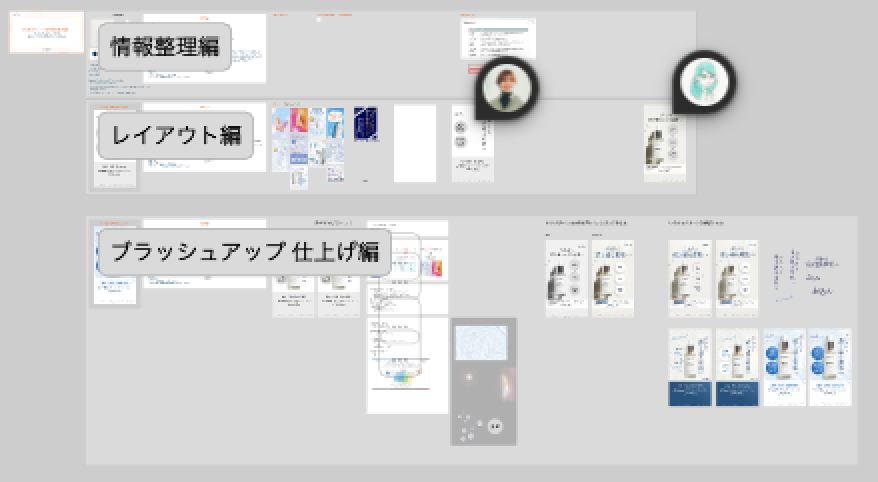This screenshot has height=482, width=878.
Task: Select the handwritten sketch notes beside the bottle designs
Action: (806, 274)
